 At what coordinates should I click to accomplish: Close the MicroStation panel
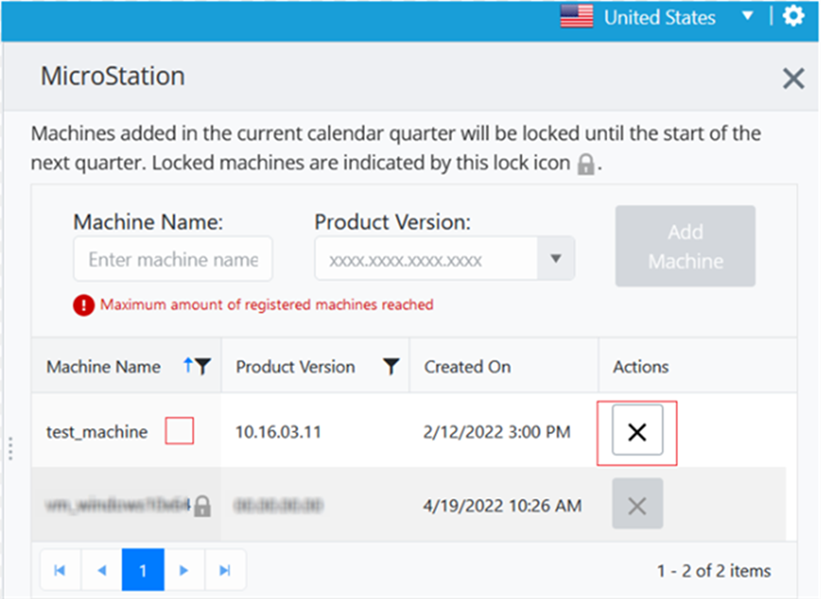[793, 79]
